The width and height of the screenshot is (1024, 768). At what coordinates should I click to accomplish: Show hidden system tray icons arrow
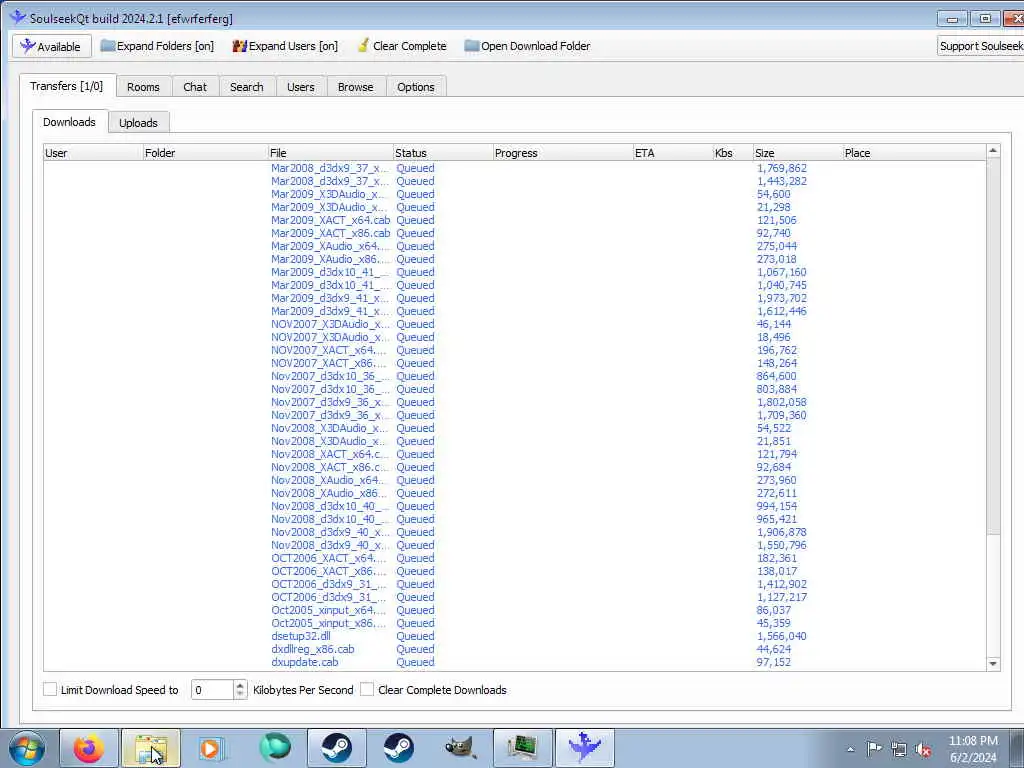pos(850,749)
